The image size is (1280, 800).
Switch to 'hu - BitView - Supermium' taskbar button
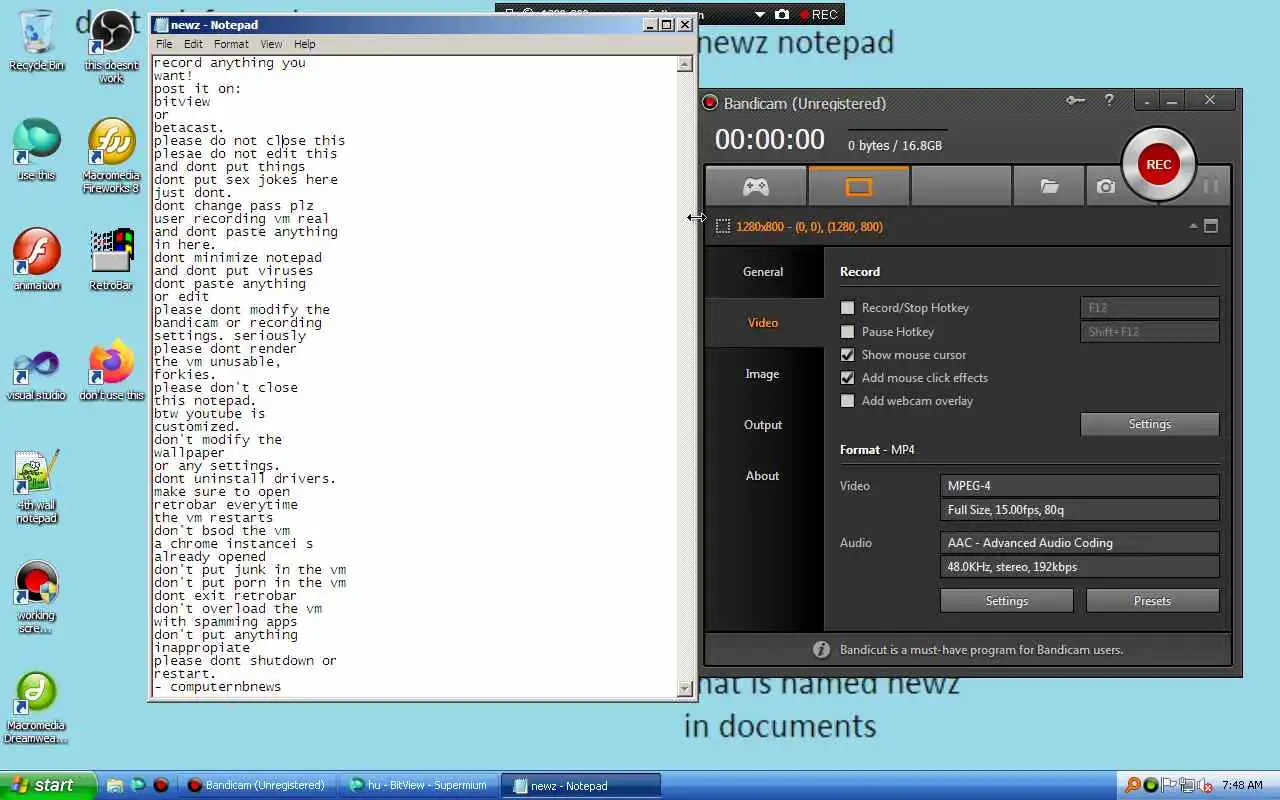(x=417, y=785)
